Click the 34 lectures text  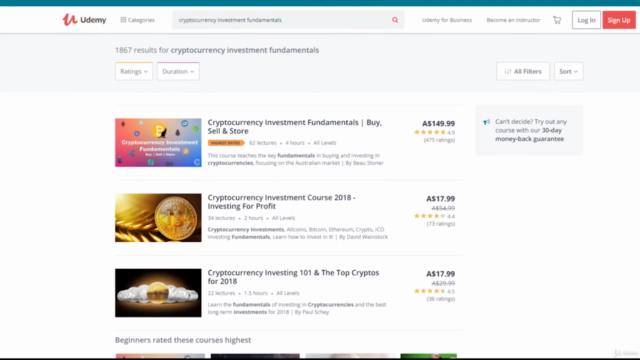click(221, 218)
